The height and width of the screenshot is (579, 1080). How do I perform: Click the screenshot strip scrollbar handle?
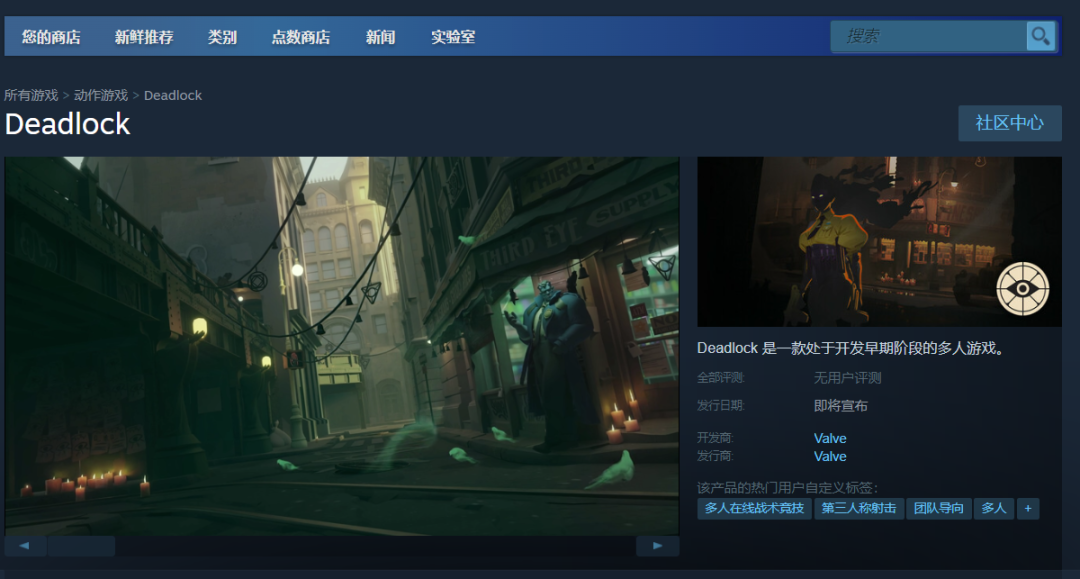[x=81, y=546]
